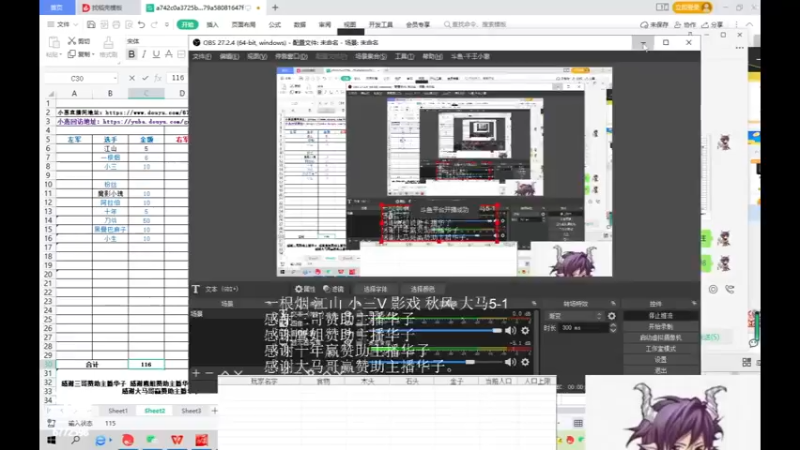Open source properties gear 属性 in OBS
Viewport: 800px width, 450px height.
305,289
